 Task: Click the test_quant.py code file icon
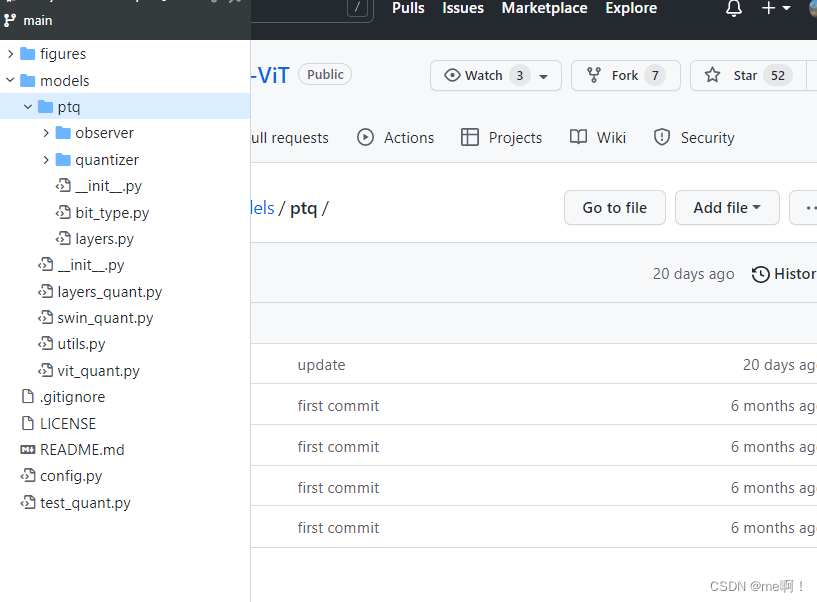[x=28, y=502]
